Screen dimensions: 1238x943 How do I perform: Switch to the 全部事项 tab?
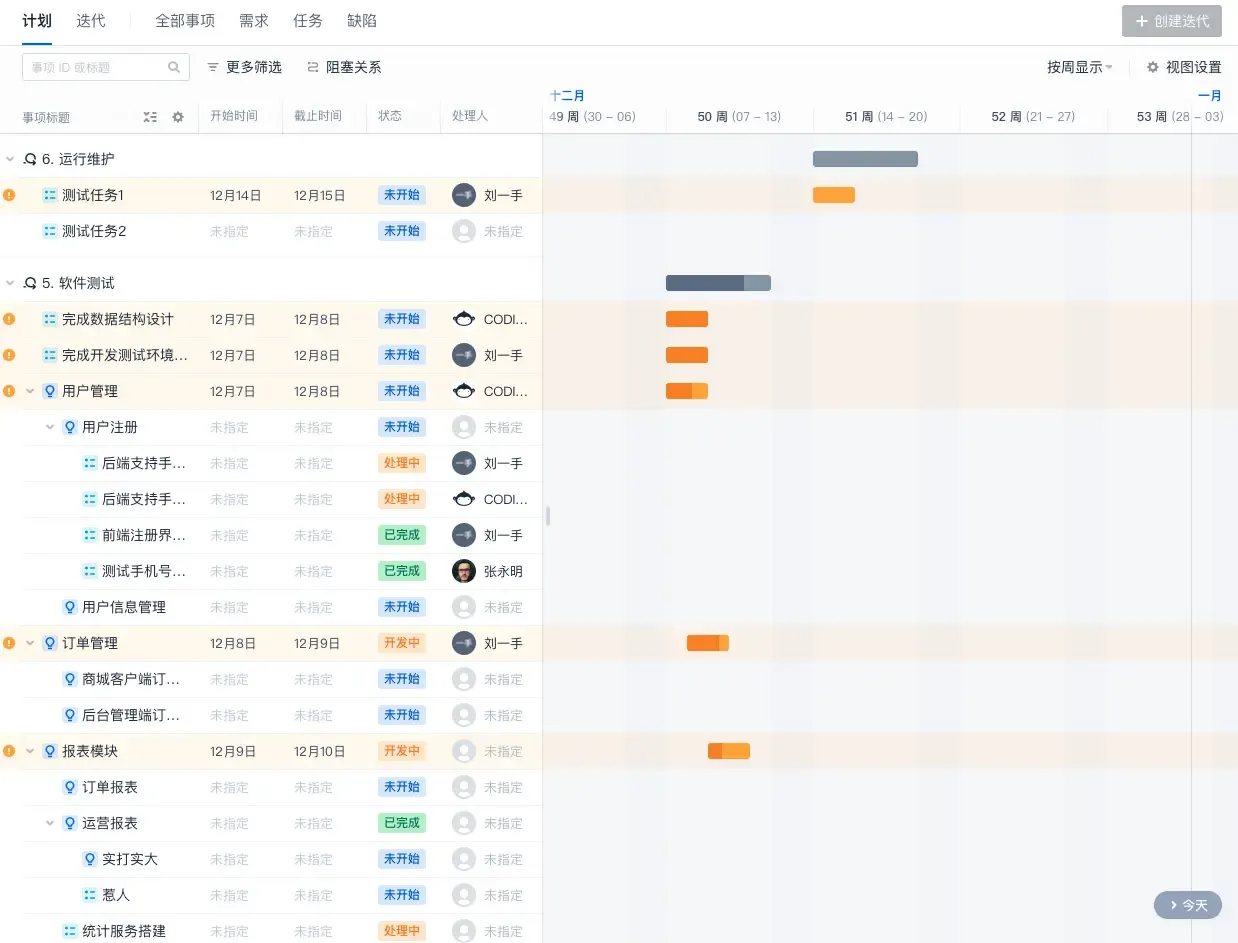tap(184, 20)
